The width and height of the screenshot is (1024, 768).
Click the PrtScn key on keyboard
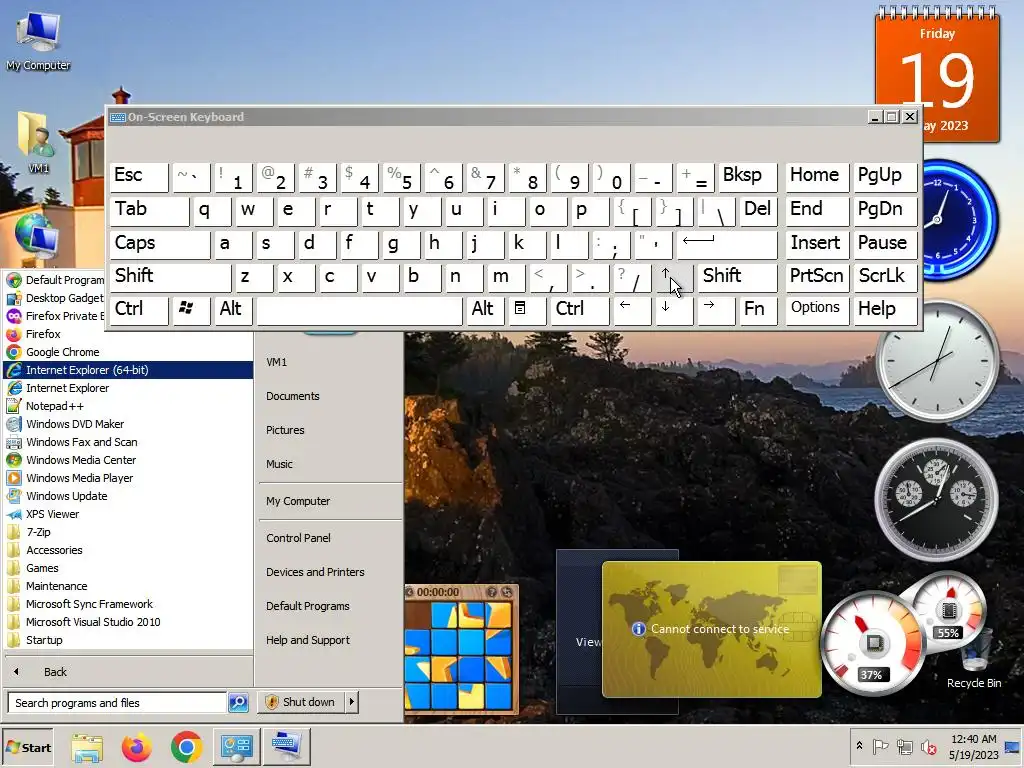(817, 277)
